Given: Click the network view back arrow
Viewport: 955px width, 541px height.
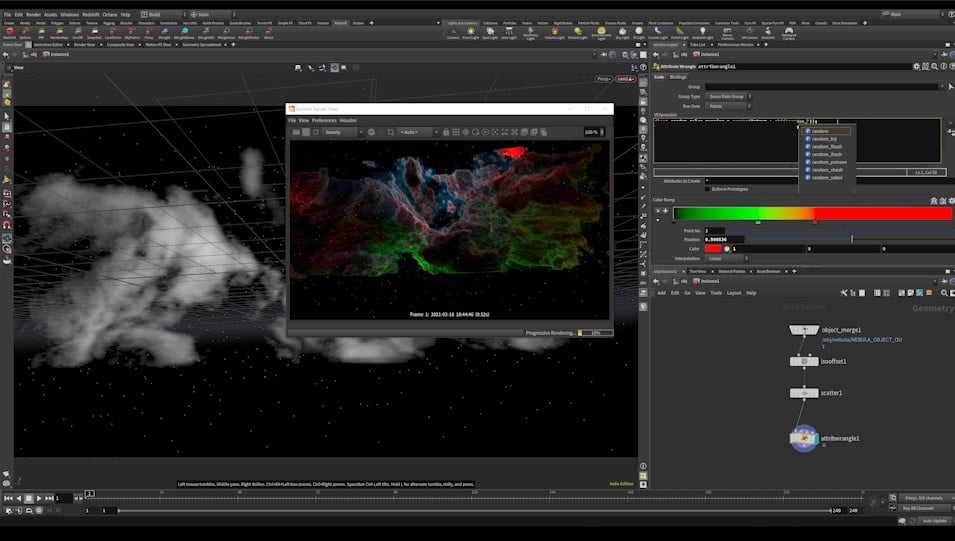Looking at the screenshot, I should (656, 281).
